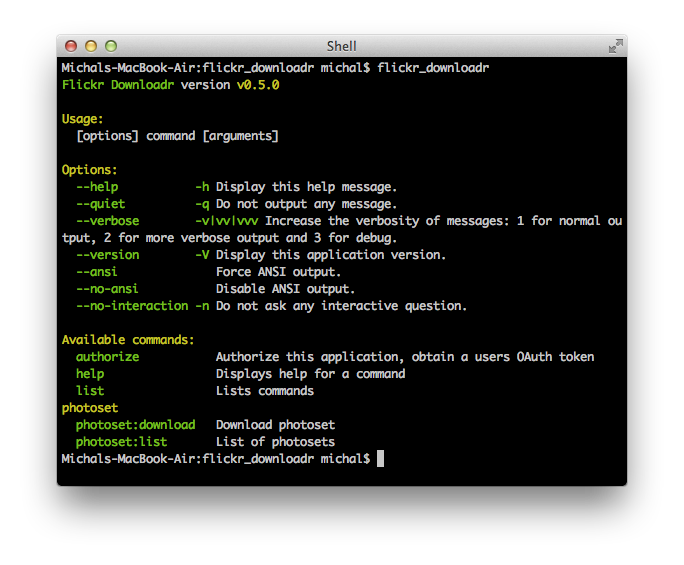Click 'Do not output any message.' description
Image resolution: width=684 pixels, height=565 pixels.
(x=306, y=204)
